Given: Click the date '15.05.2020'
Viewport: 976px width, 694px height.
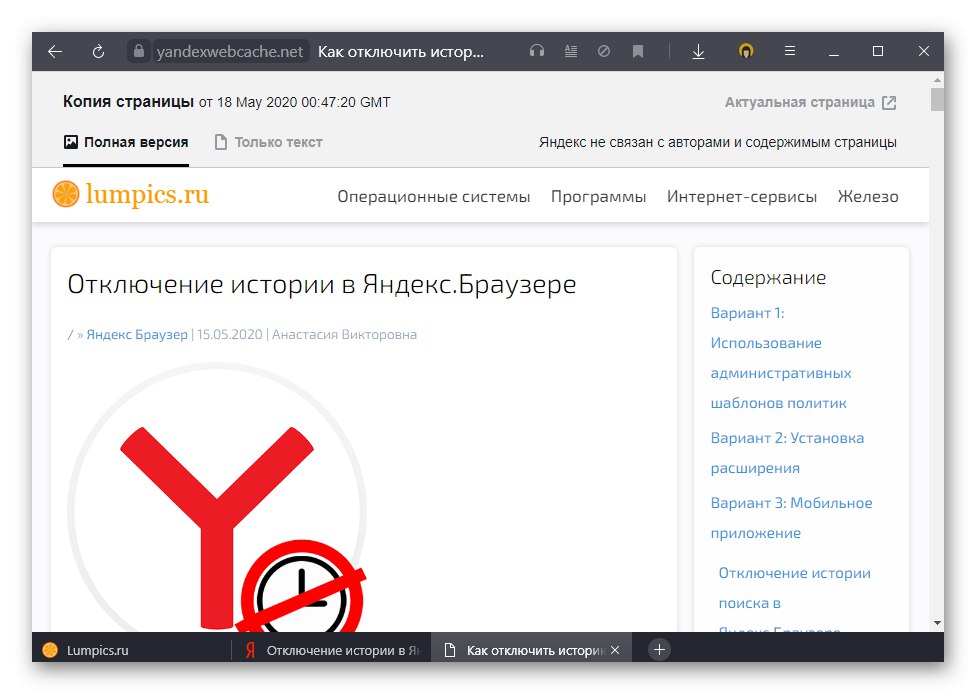Looking at the screenshot, I should pos(230,335).
